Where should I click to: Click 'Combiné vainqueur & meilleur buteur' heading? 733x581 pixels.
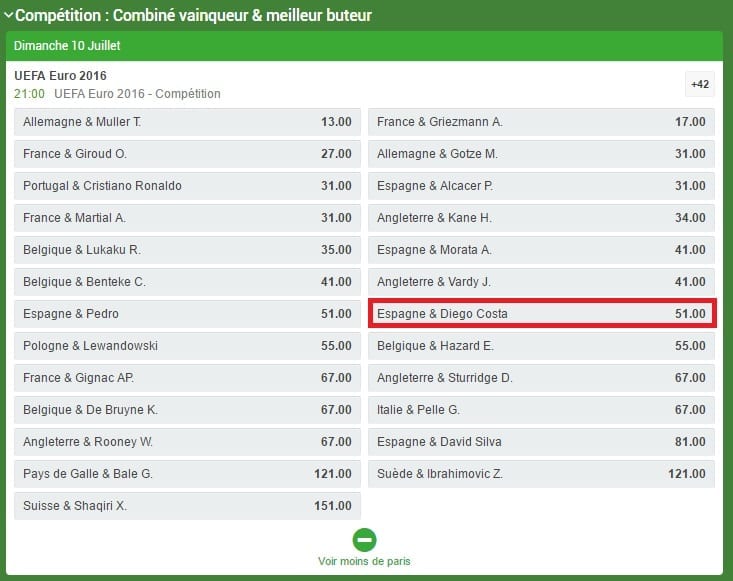click(242, 15)
